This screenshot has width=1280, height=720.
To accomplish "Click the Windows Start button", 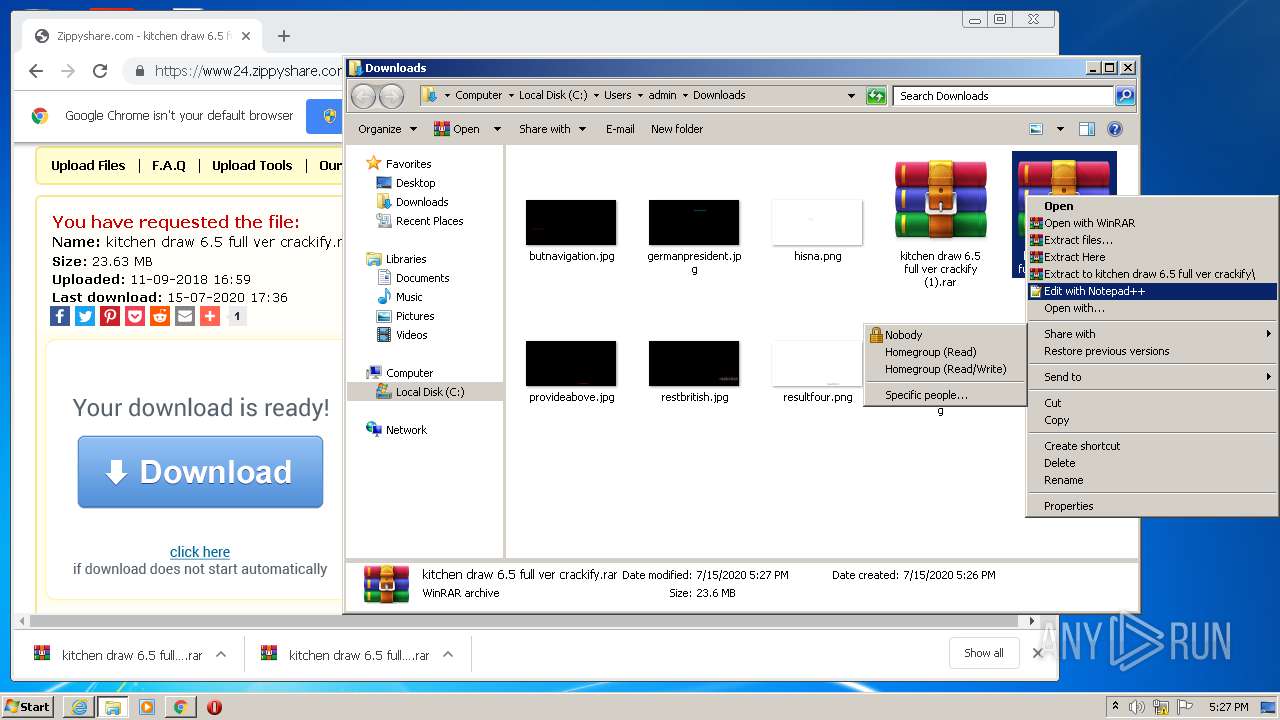I will pos(28,707).
